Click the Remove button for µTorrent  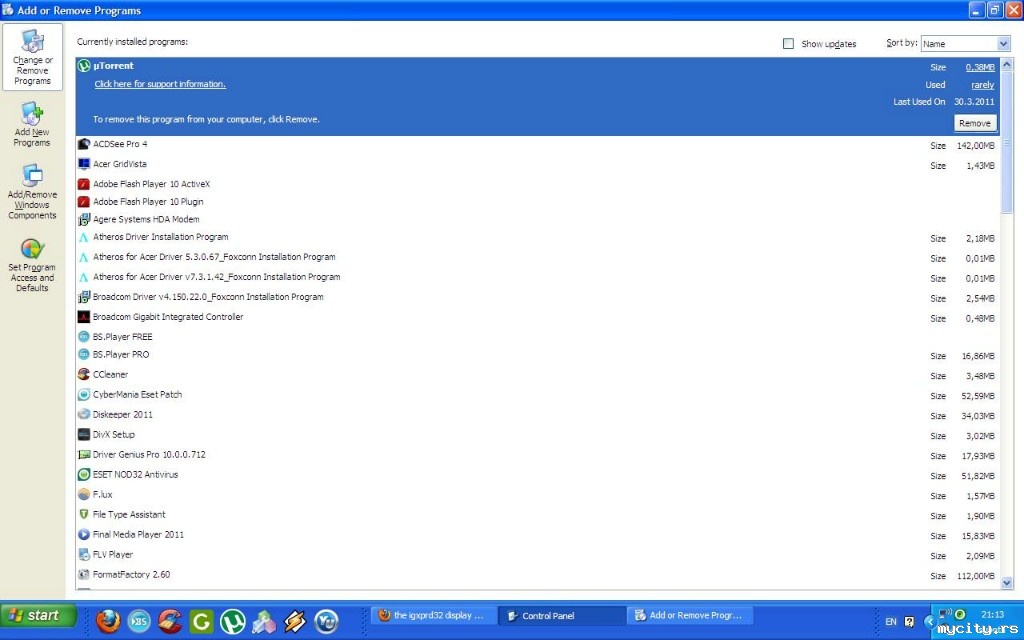pyautogui.click(x=975, y=123)
